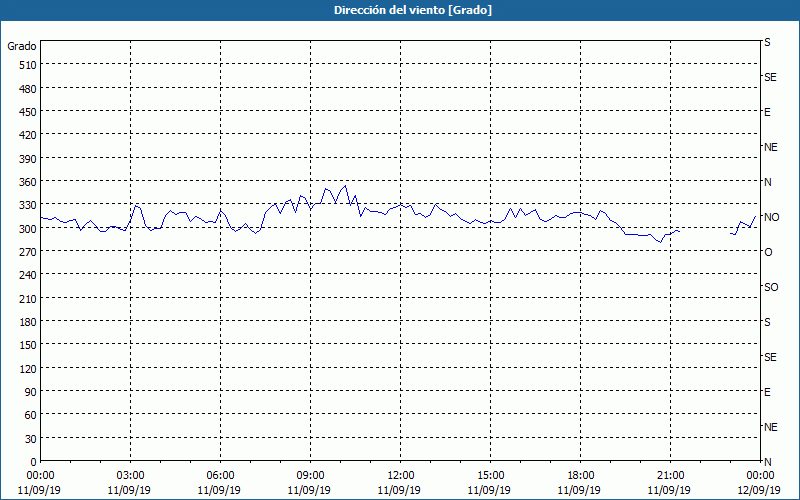Image resolution: width=800 pixels, height=500 pixels.
Task: Click the 330 y-axis label
Action: click(28, 205)
